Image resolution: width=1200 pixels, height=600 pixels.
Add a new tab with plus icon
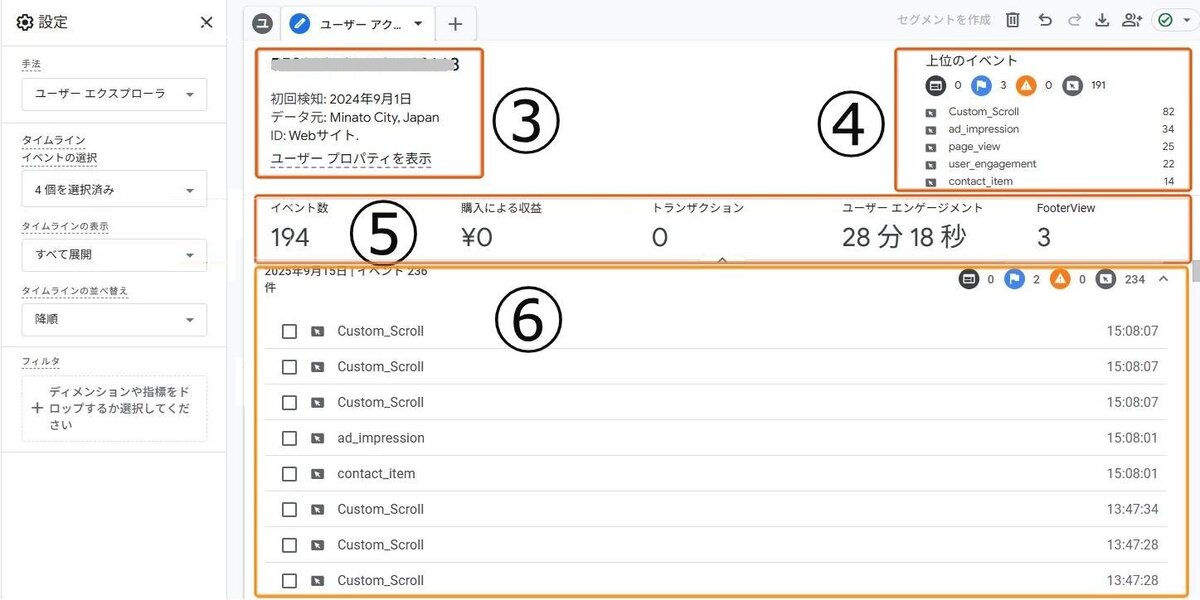[455, 24]
